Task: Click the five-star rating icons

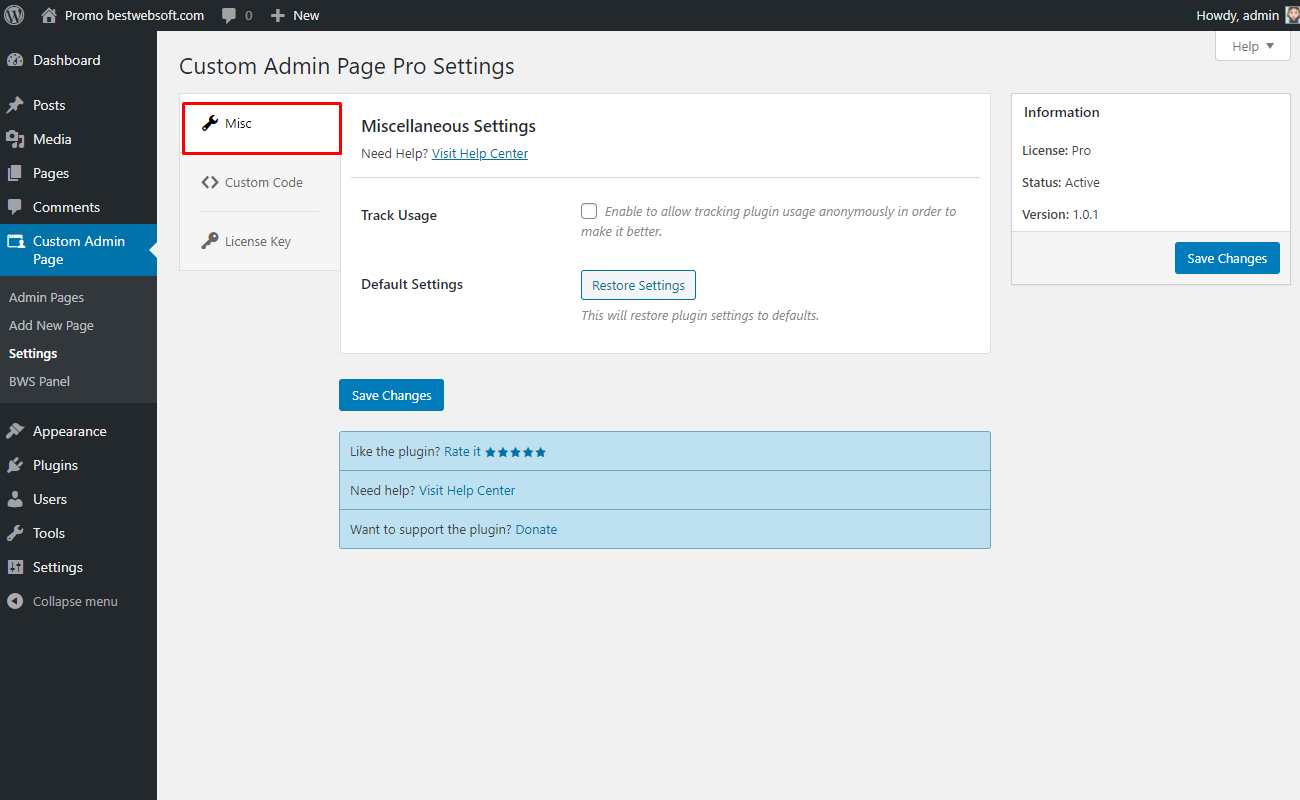Action: (516, 452)
